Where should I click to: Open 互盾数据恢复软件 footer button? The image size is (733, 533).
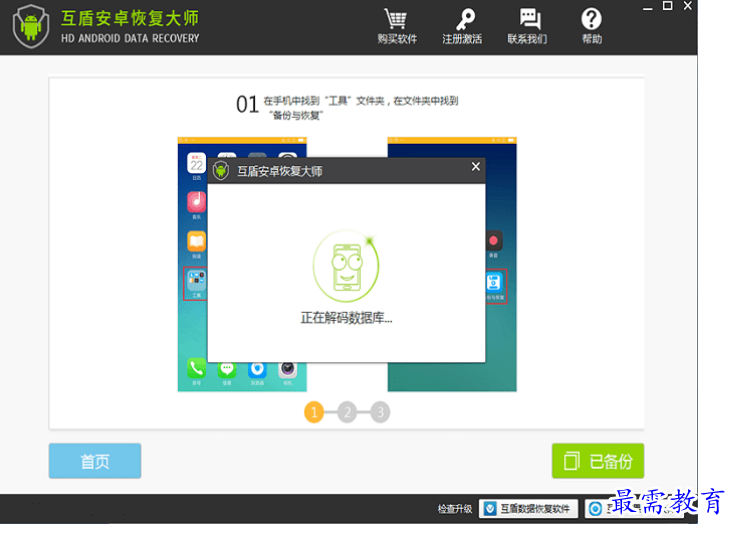528,509
